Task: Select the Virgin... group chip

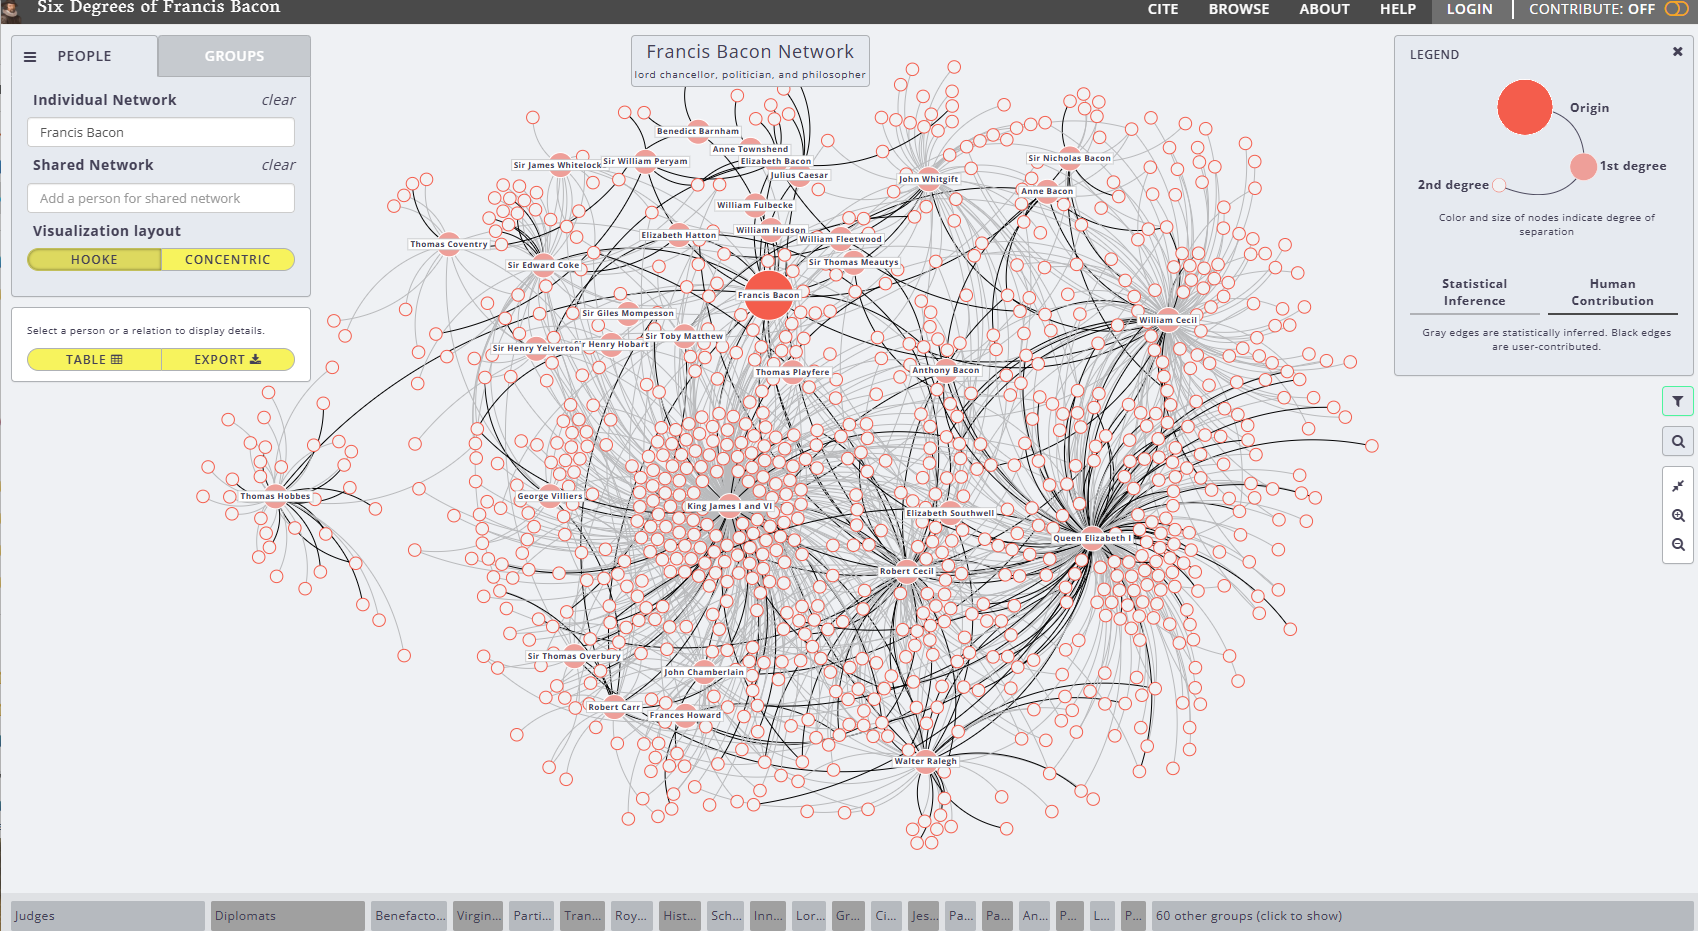Action: 478,916
